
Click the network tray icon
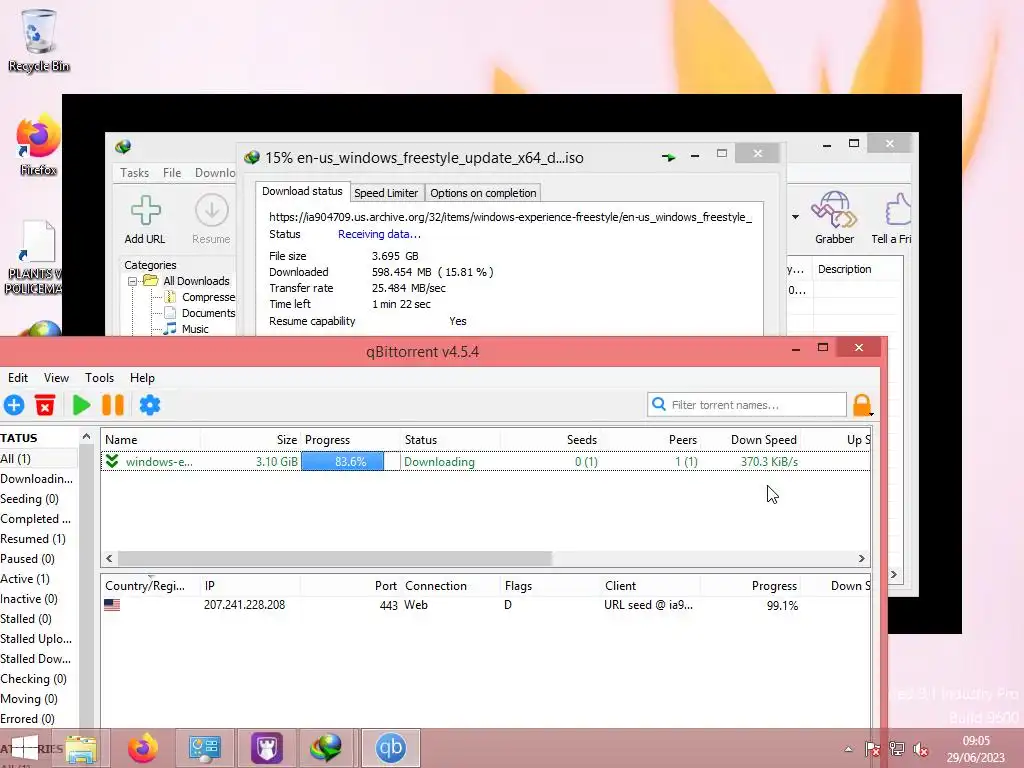[x=897, y=749]
